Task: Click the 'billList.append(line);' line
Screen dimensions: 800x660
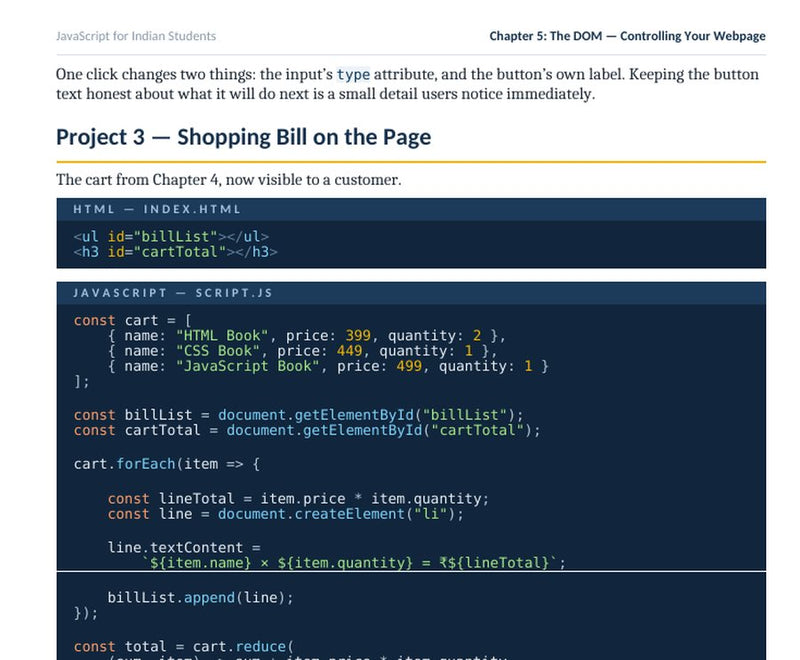Action: pos(201,598)
